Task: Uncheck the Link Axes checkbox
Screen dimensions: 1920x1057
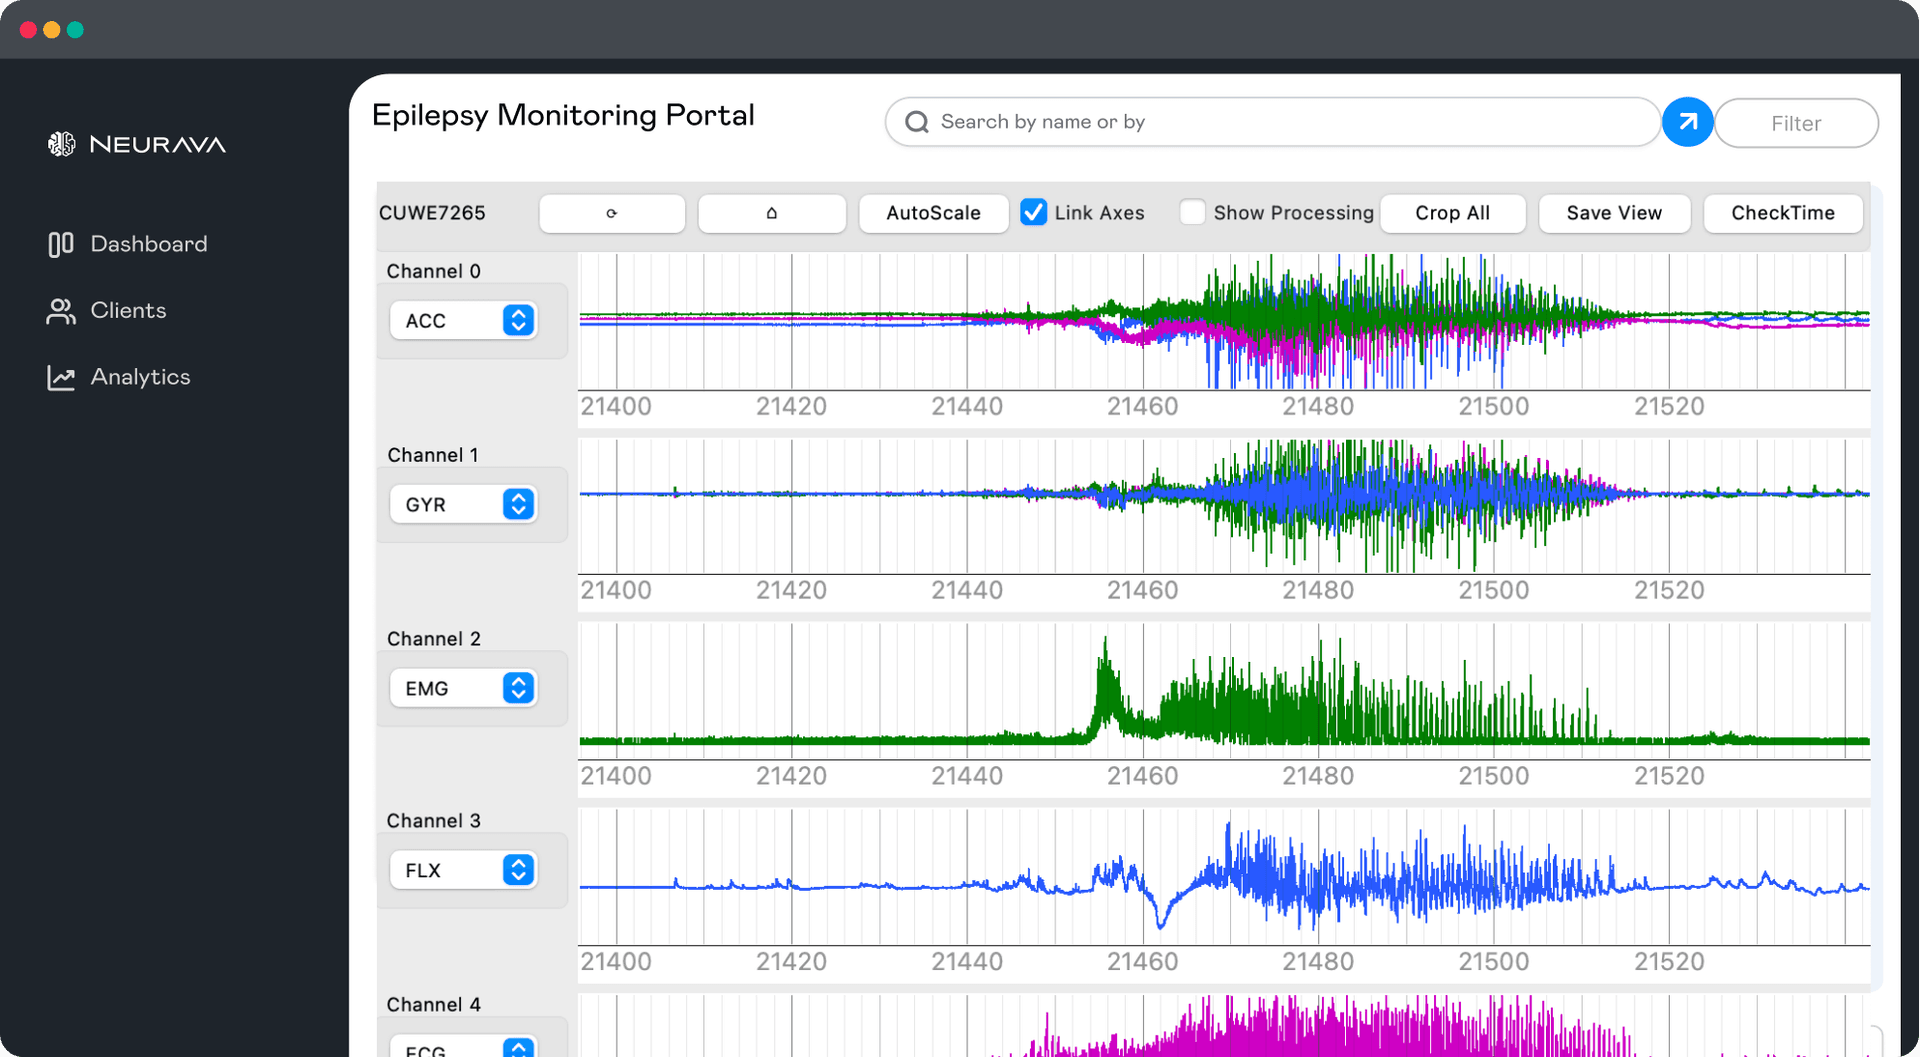Action: click(x=1033, y=212)
